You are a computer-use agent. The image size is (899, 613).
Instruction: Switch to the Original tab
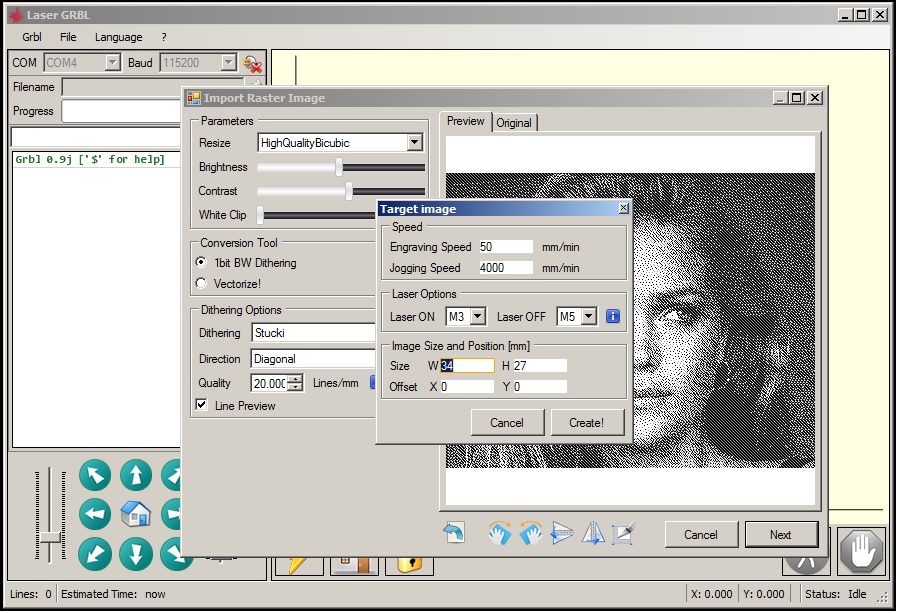pyautogui.click(x=514, y=123)
